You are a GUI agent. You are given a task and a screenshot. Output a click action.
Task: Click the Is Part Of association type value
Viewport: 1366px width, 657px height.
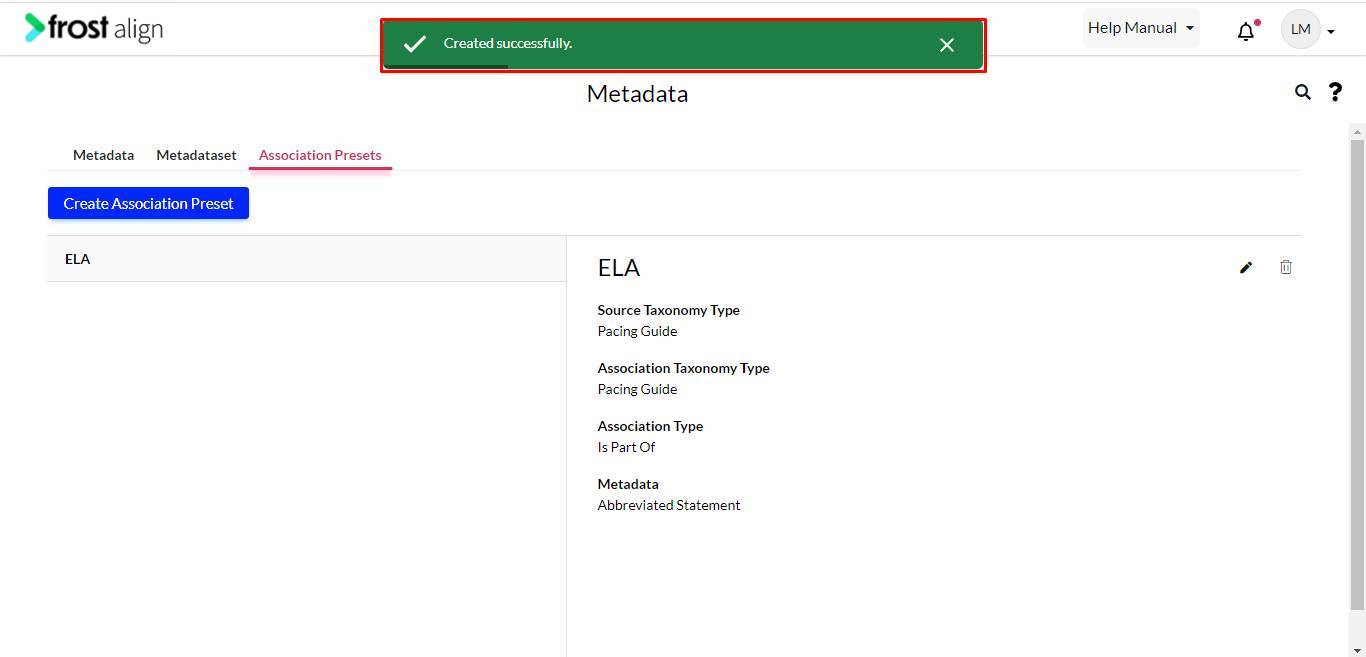click(626, 447)
